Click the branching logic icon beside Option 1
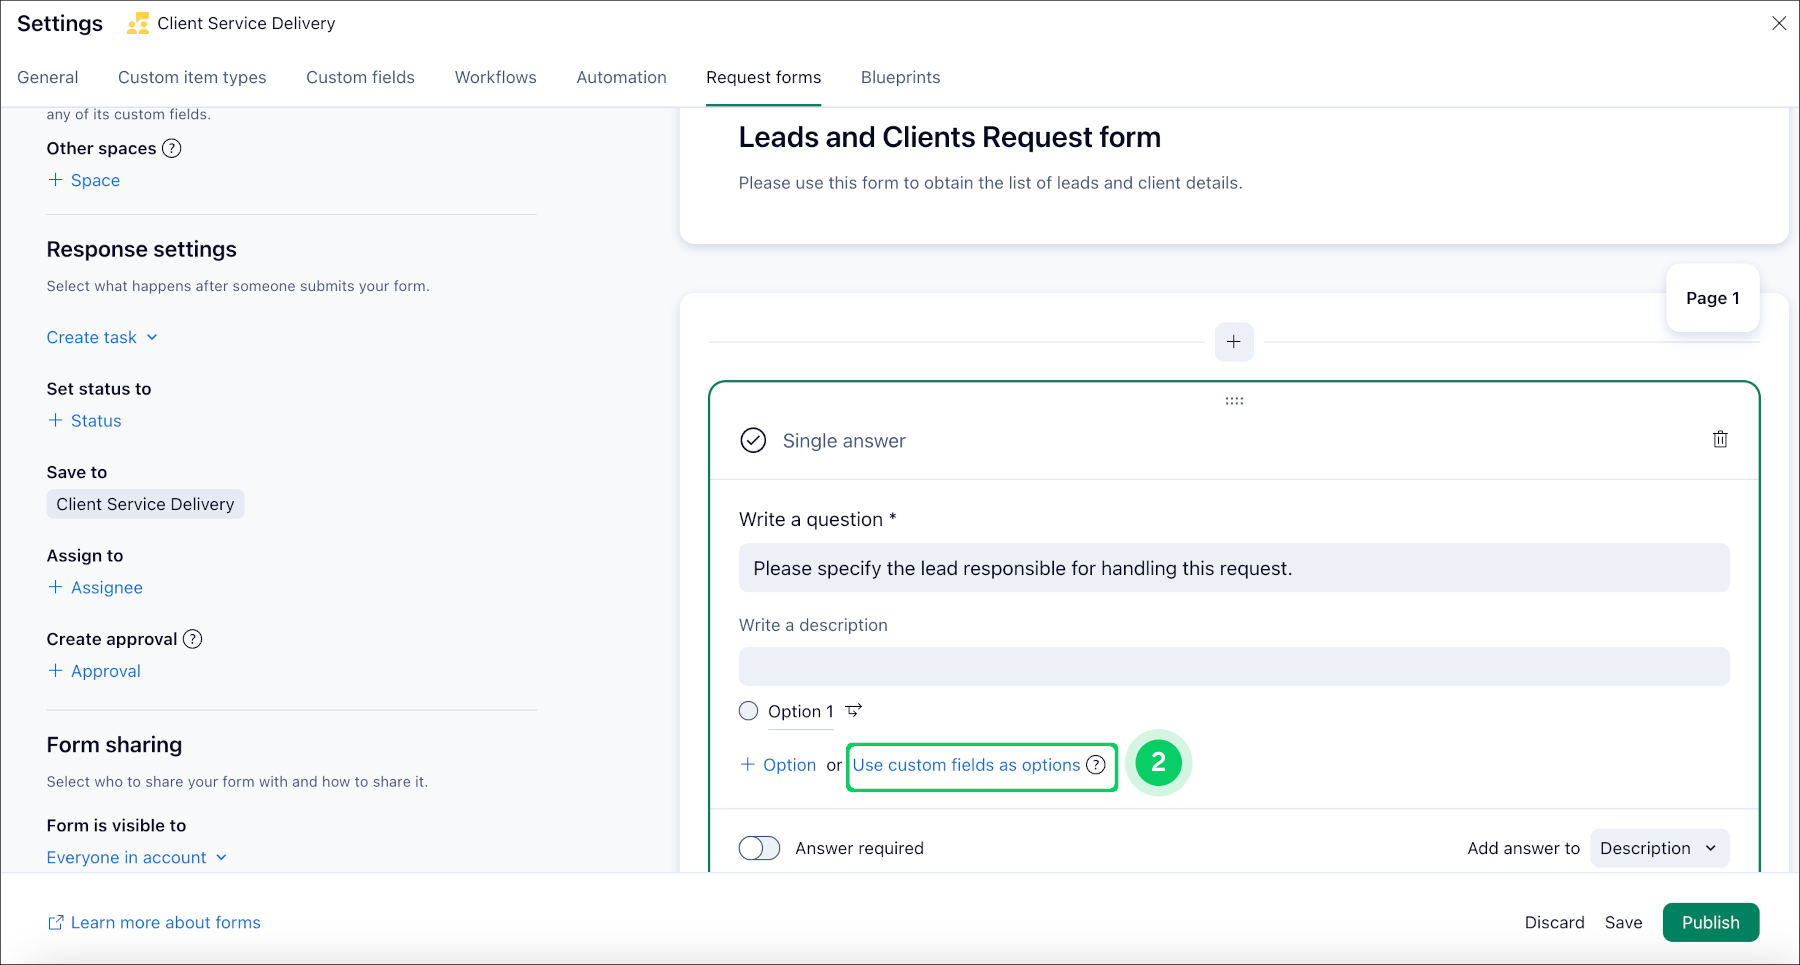1800x965 pixels. (851, 710)
